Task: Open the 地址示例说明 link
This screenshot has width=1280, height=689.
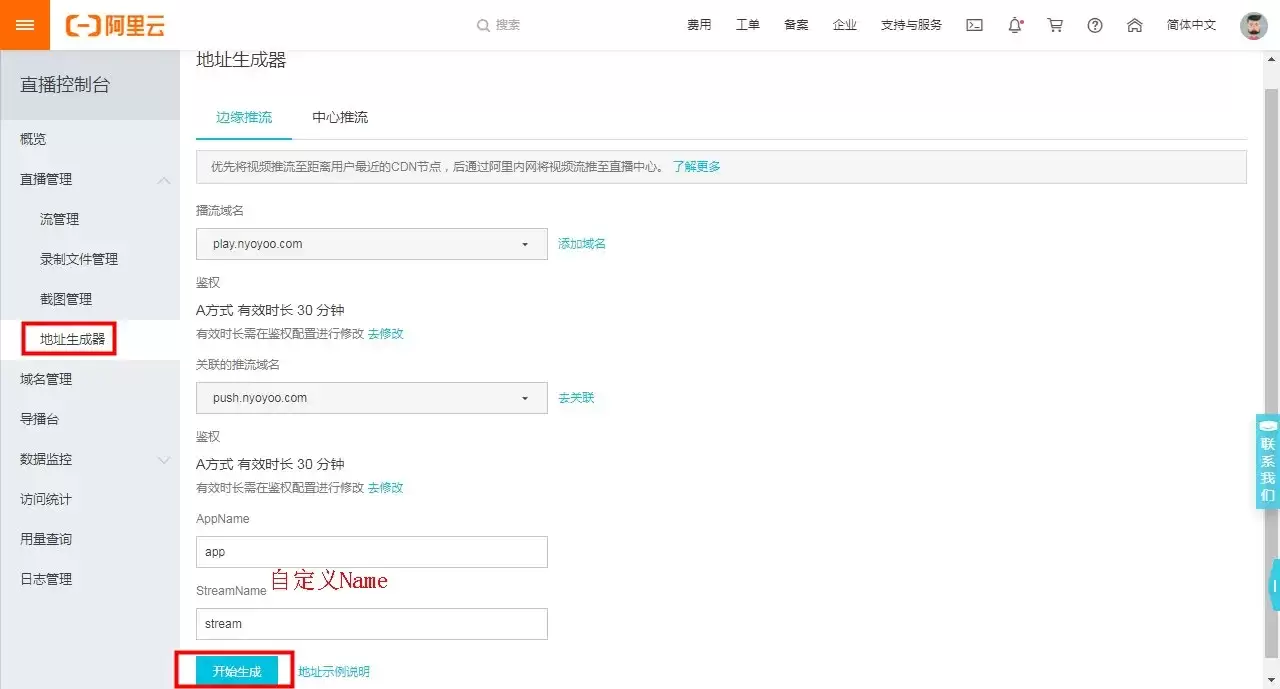Action: (334, 672)
